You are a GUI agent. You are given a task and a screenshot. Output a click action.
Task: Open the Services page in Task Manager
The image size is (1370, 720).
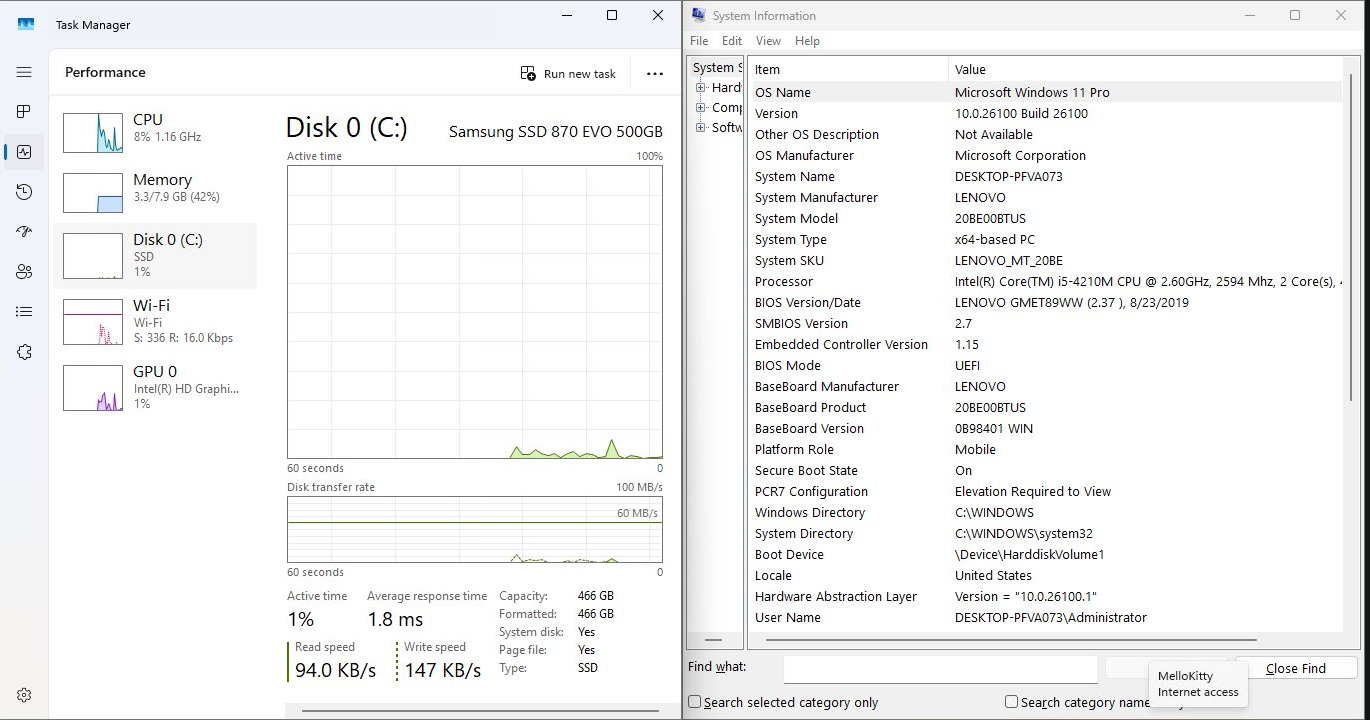click(24, 352)
